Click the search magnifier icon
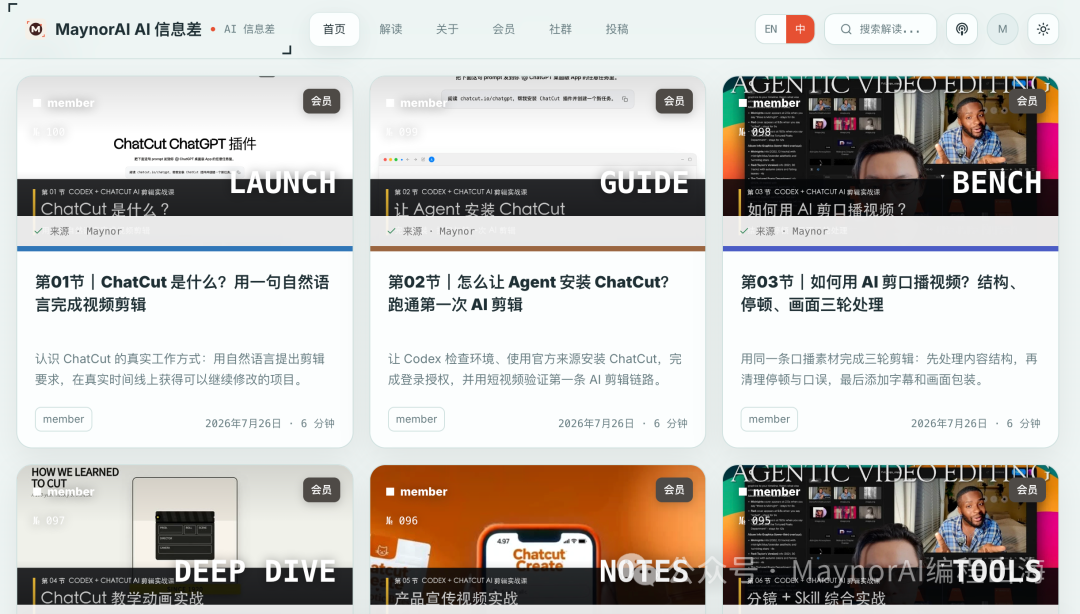 (x=846, y=29)
